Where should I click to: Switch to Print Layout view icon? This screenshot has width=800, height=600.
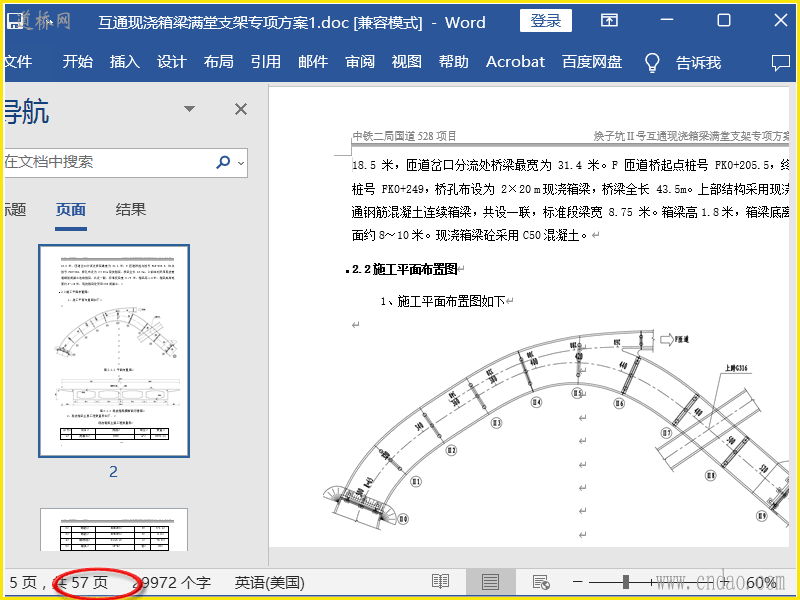(x=490, y=582)
